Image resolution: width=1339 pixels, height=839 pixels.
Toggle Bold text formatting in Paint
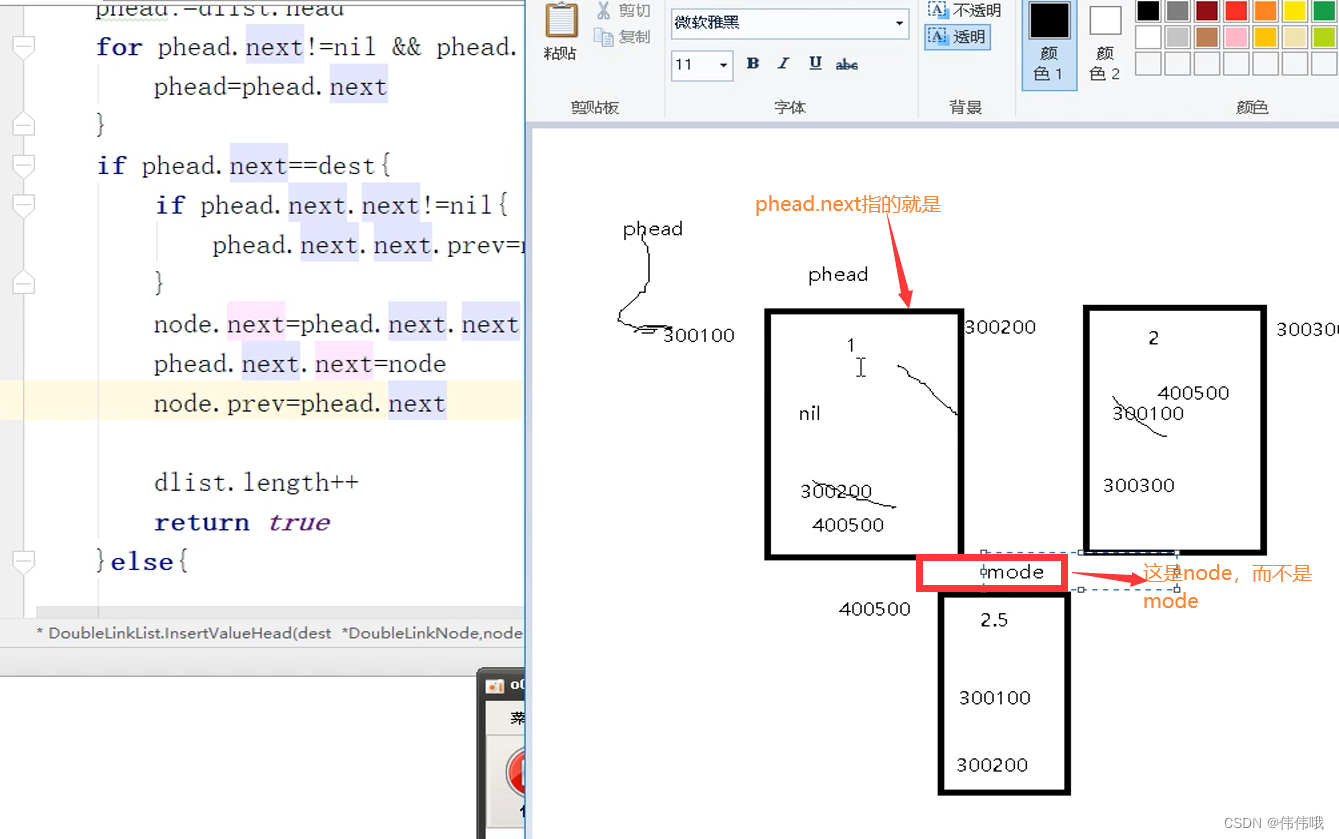coord(753,64)
